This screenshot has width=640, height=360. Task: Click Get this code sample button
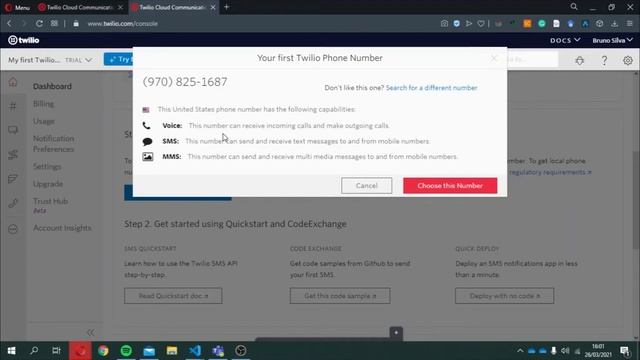tap(340, 296)
